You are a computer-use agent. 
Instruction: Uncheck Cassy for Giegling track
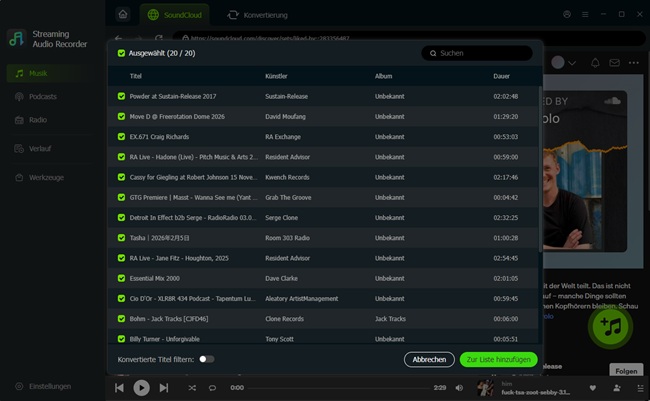pyautogui.click(x=121, y=177)
